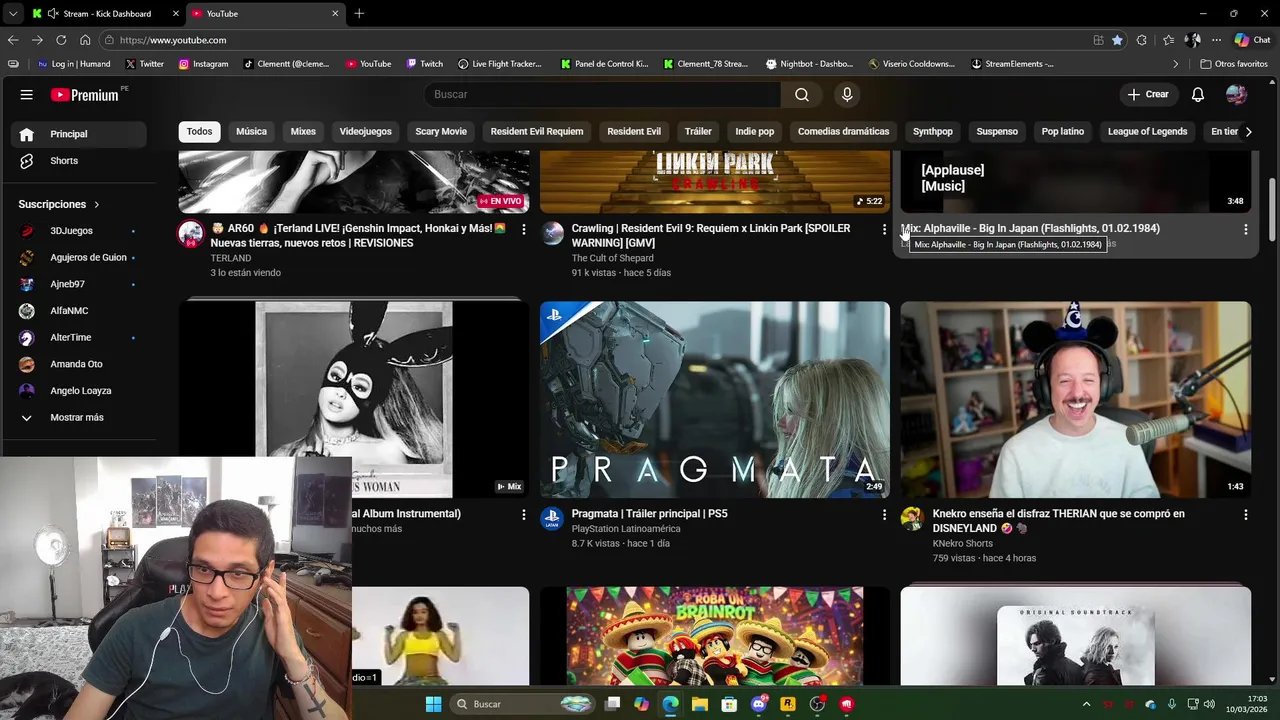
Task: Open the Roba un Brainrot thumbnail
Action: (x=714, y=636)
